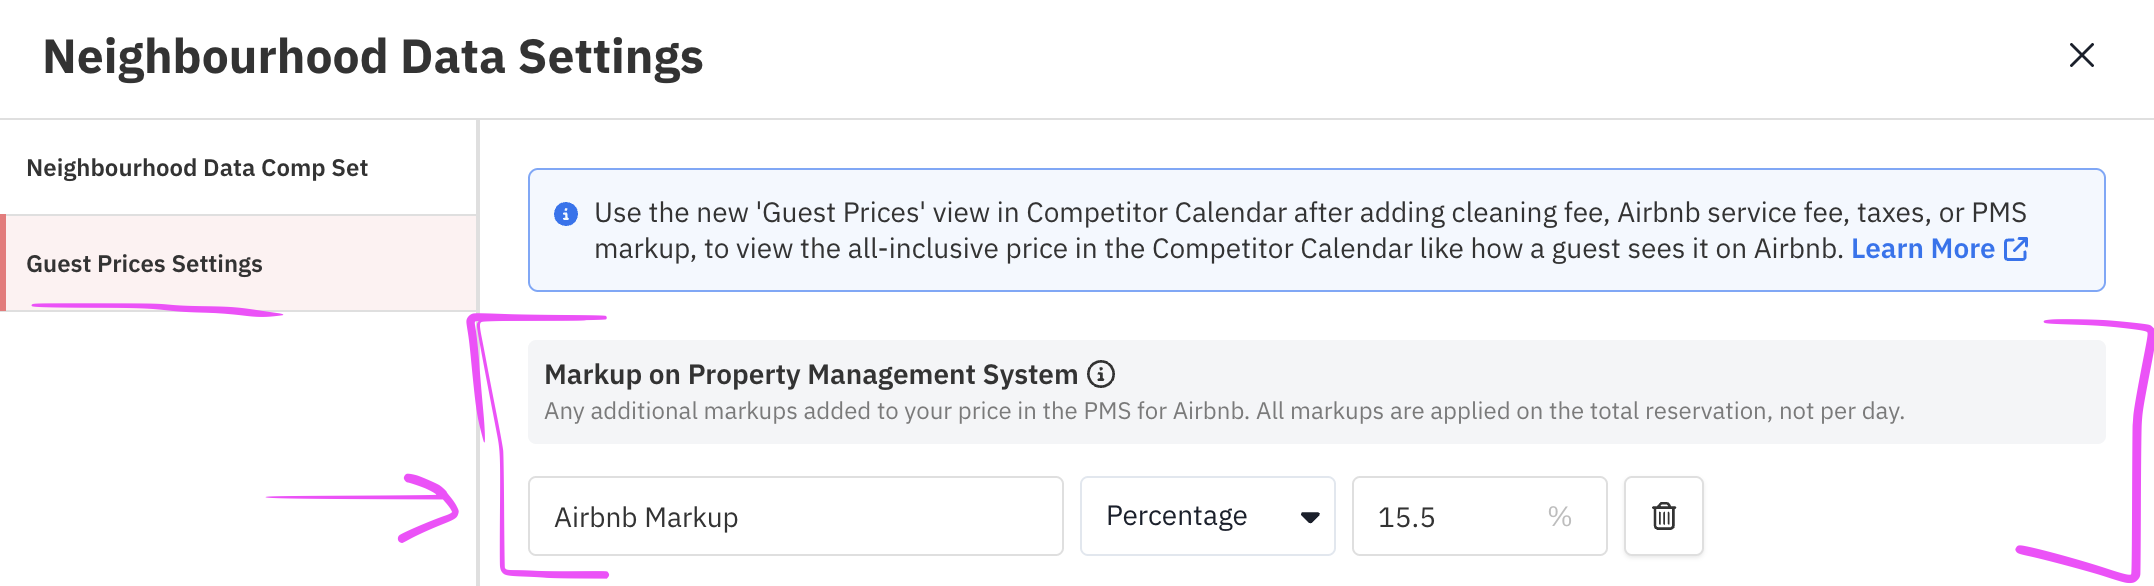Click the Neighbourhood Data Settings title

coord(373,57)
